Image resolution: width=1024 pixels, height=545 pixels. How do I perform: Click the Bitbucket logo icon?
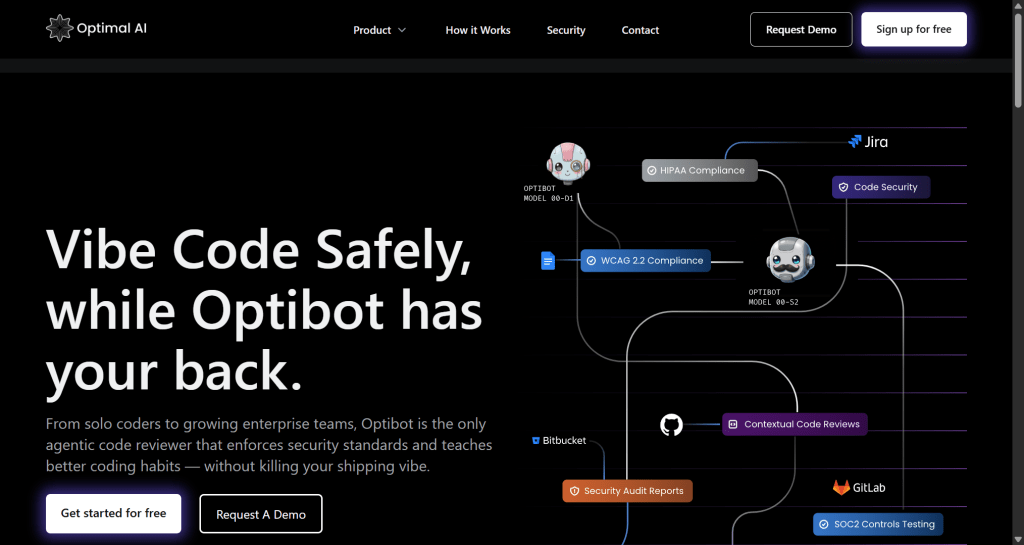pos(537,440)
